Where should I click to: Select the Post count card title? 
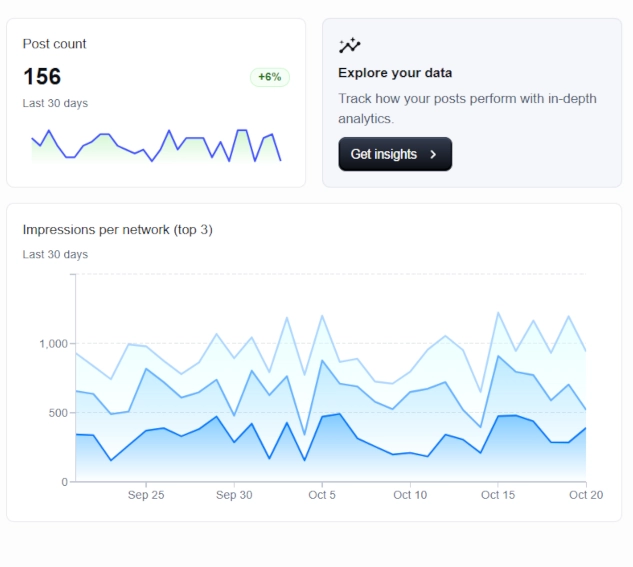point(55,44)
